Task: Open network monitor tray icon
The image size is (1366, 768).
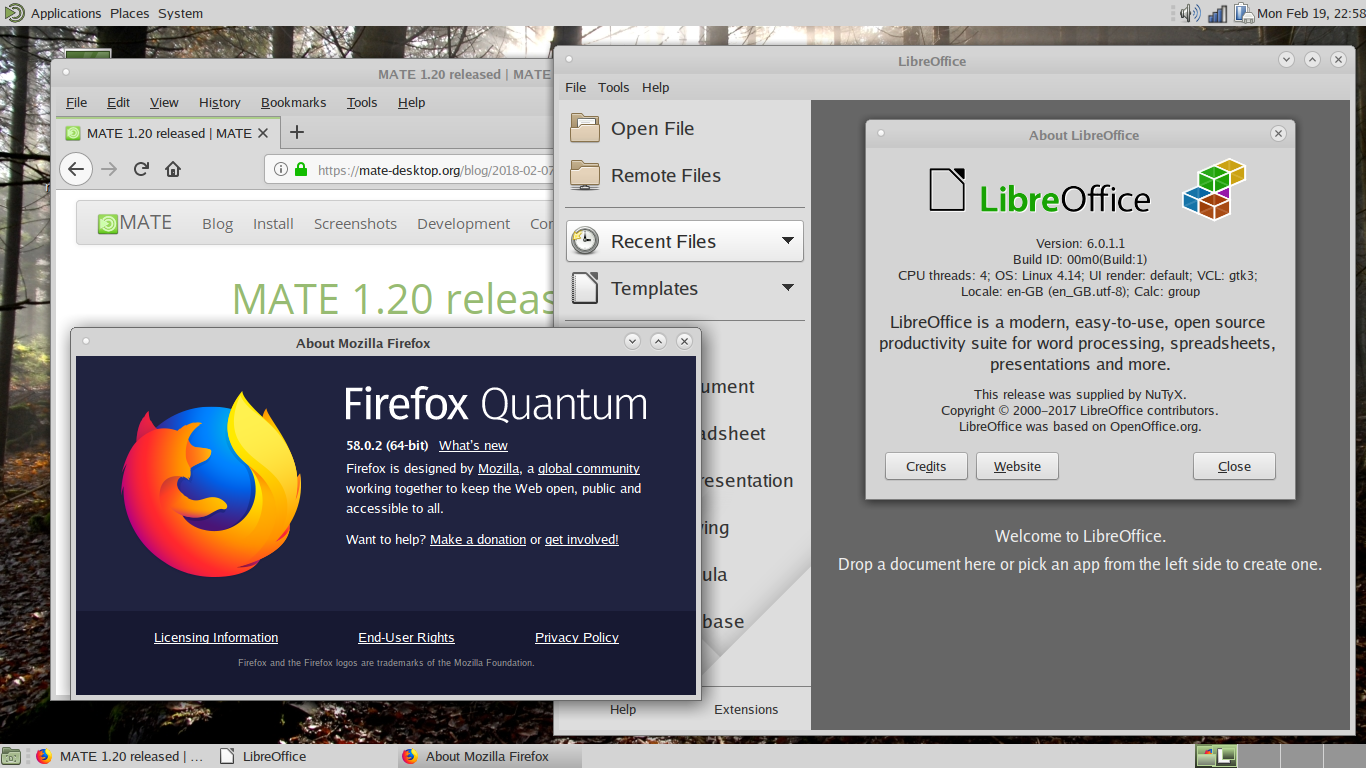Action: click(1217, 13)
